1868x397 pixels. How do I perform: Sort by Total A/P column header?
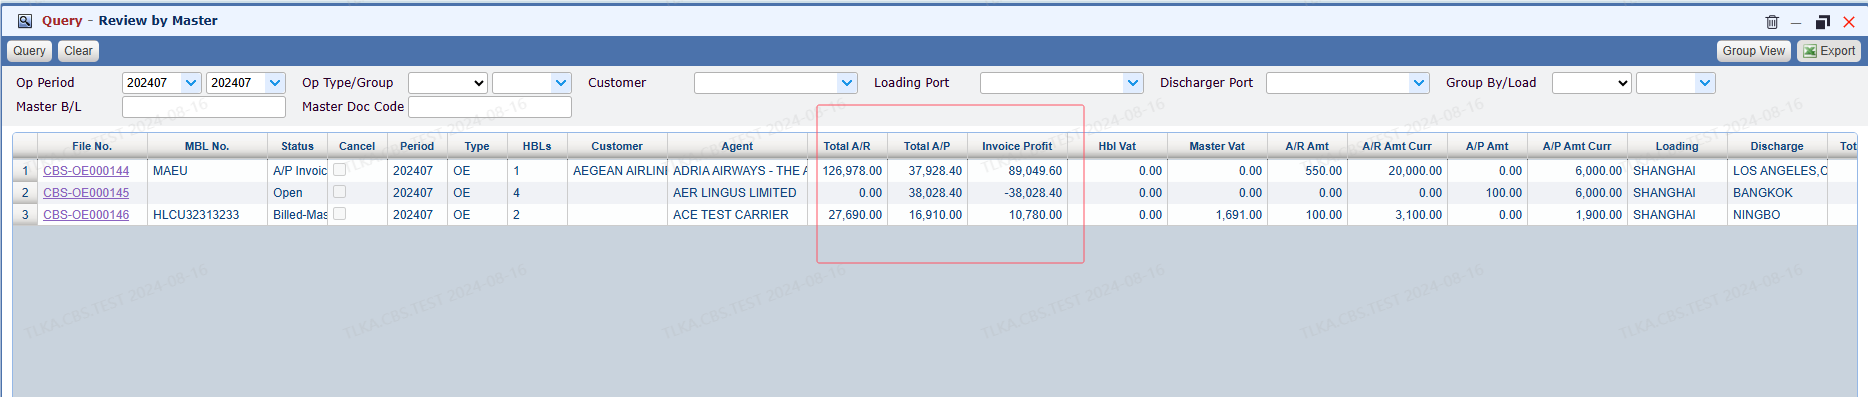[x=927, y=146]
